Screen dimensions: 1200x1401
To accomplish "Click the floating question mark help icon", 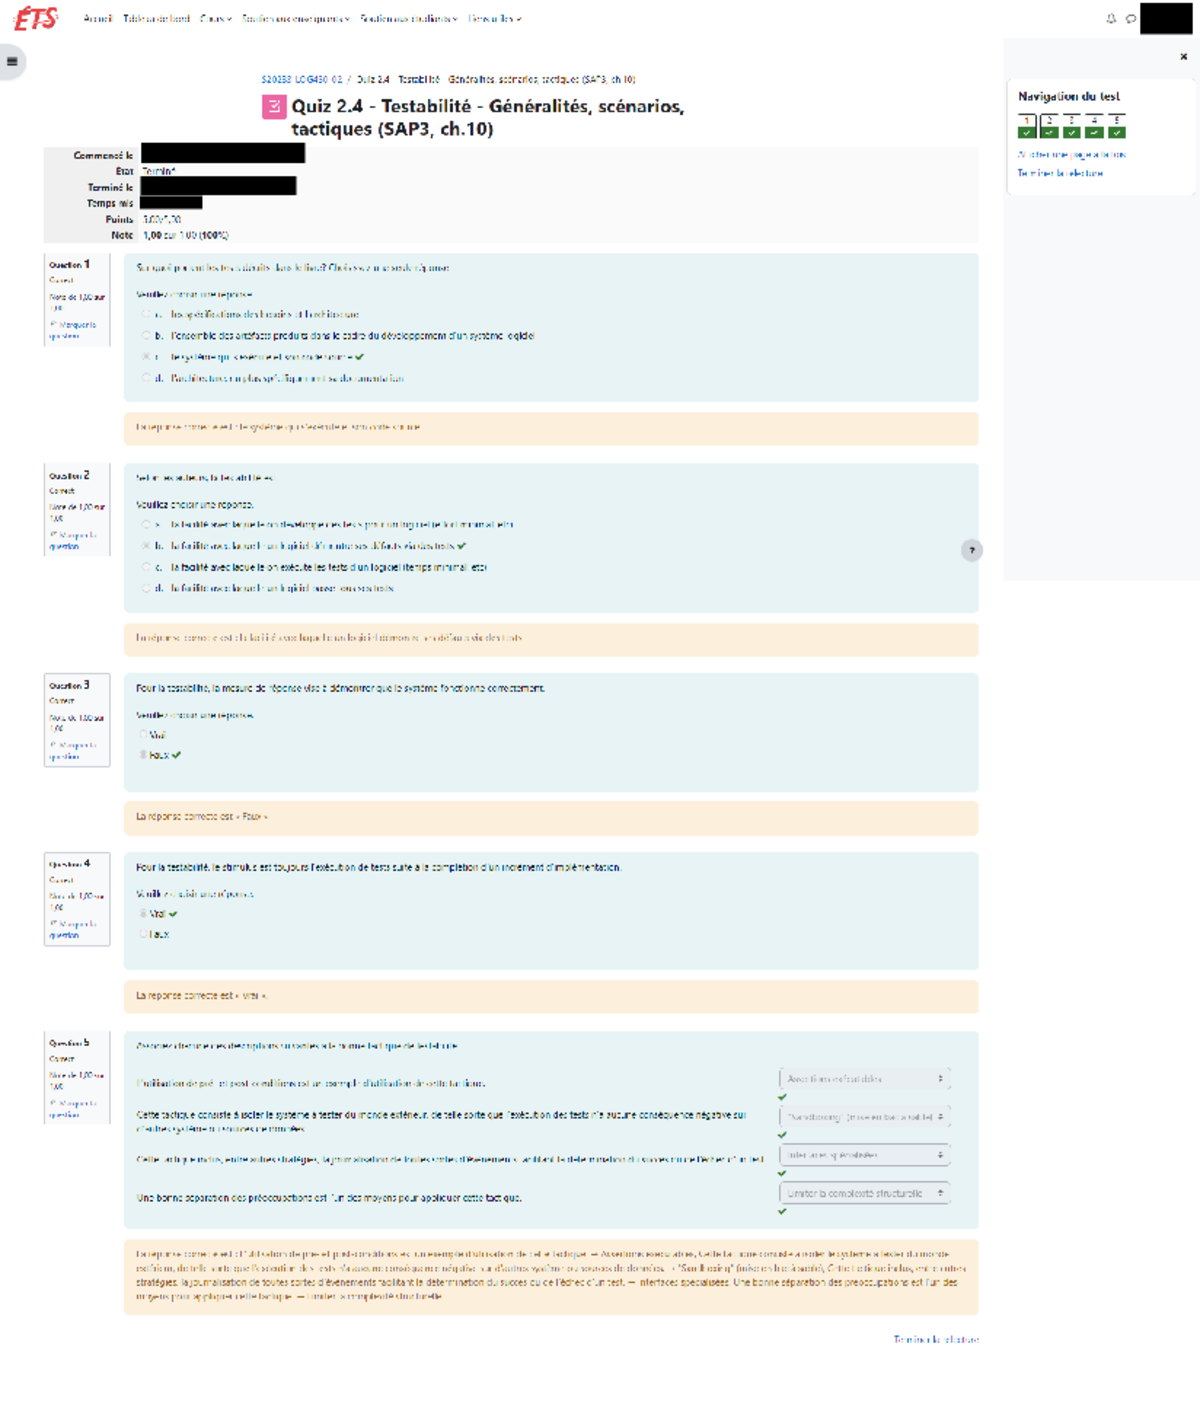I will [973, 550].
